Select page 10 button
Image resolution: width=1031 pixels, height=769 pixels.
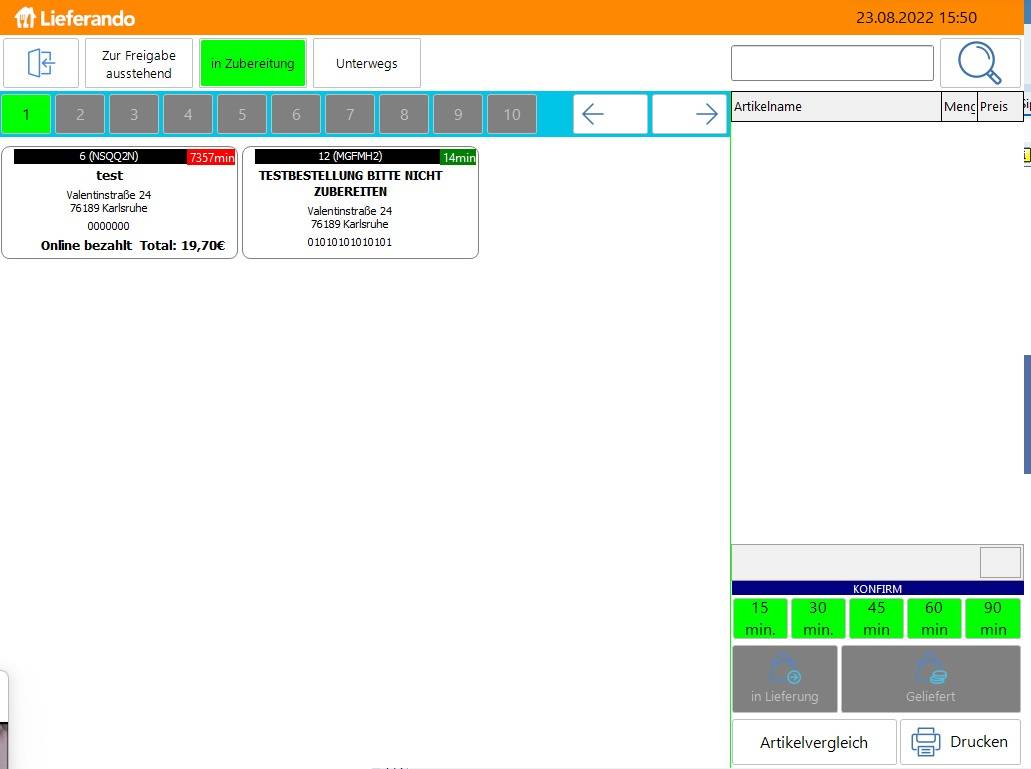pyautogui.click(x=512, y=115)
